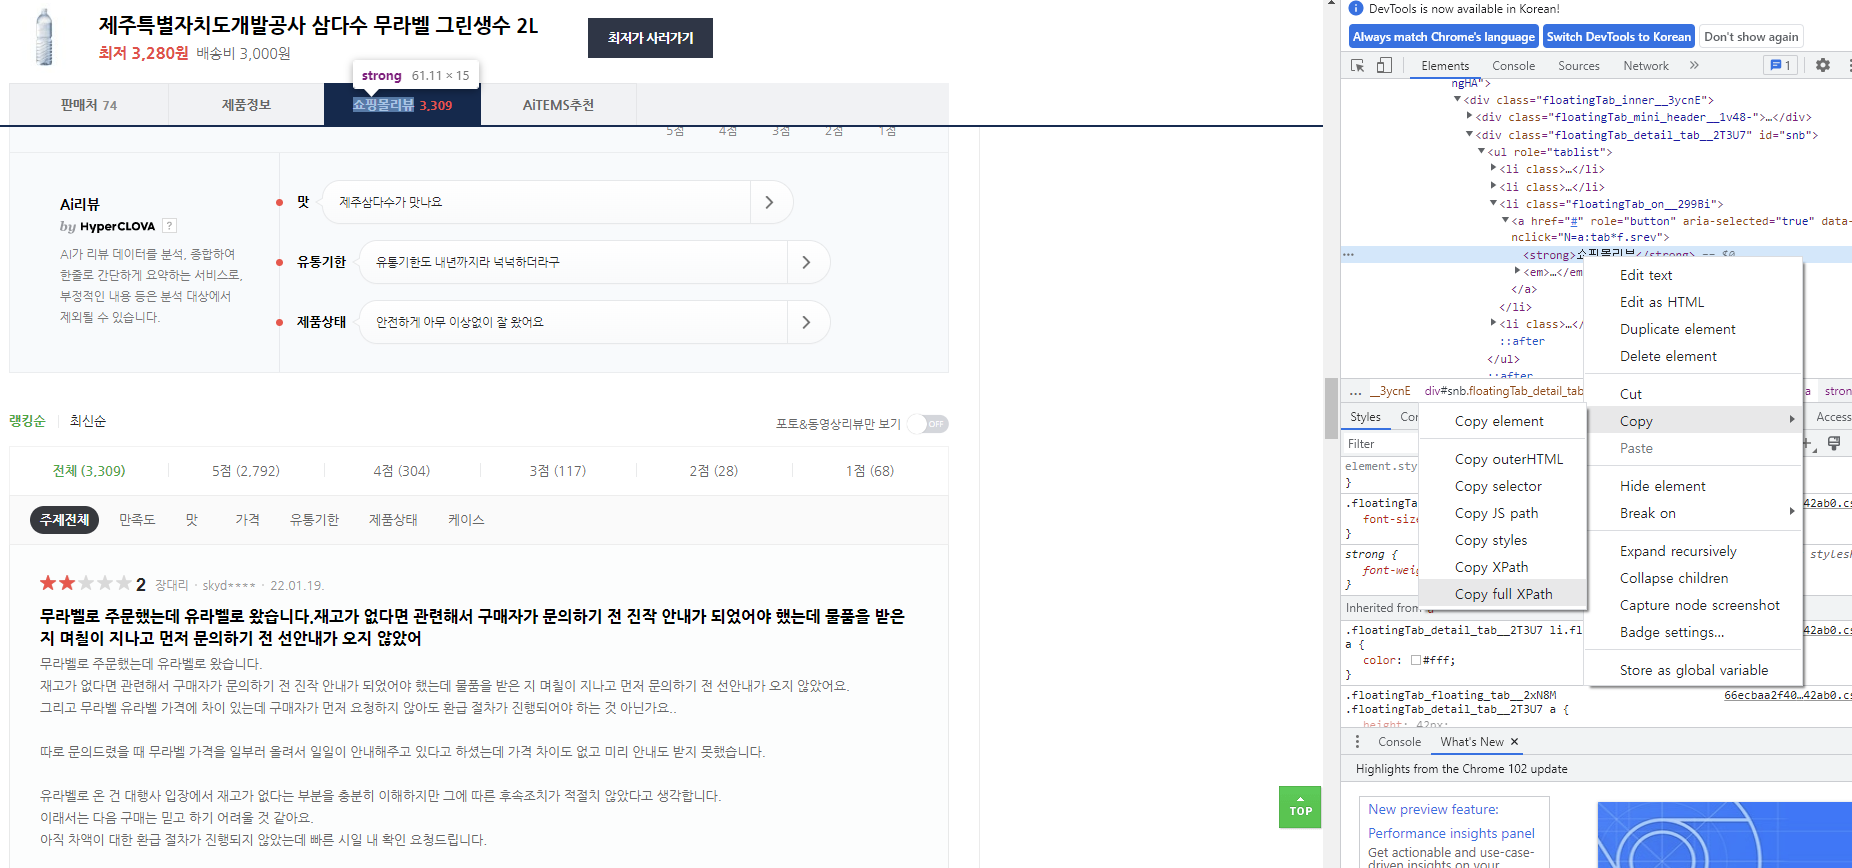Expand the 맛 review summary arrow

(x=769, y=202)
